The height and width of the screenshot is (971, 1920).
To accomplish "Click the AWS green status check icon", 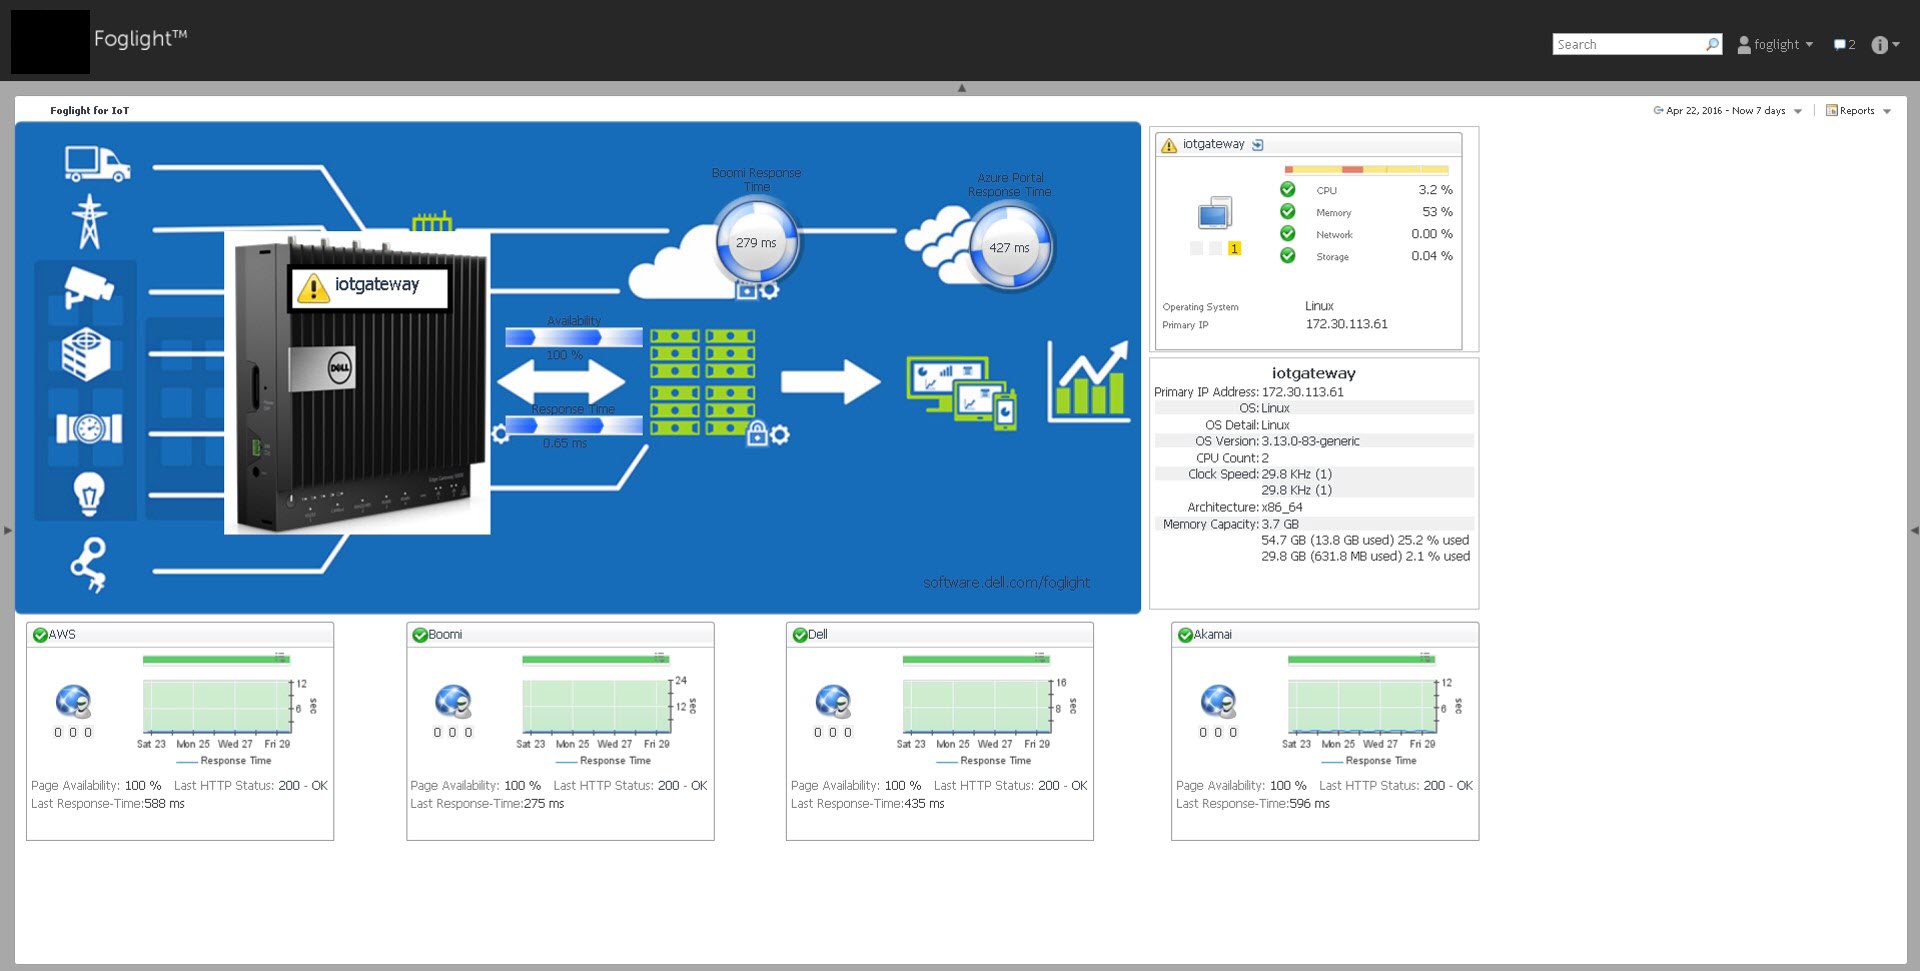I will pyautogui.click(x=40, y=635).
